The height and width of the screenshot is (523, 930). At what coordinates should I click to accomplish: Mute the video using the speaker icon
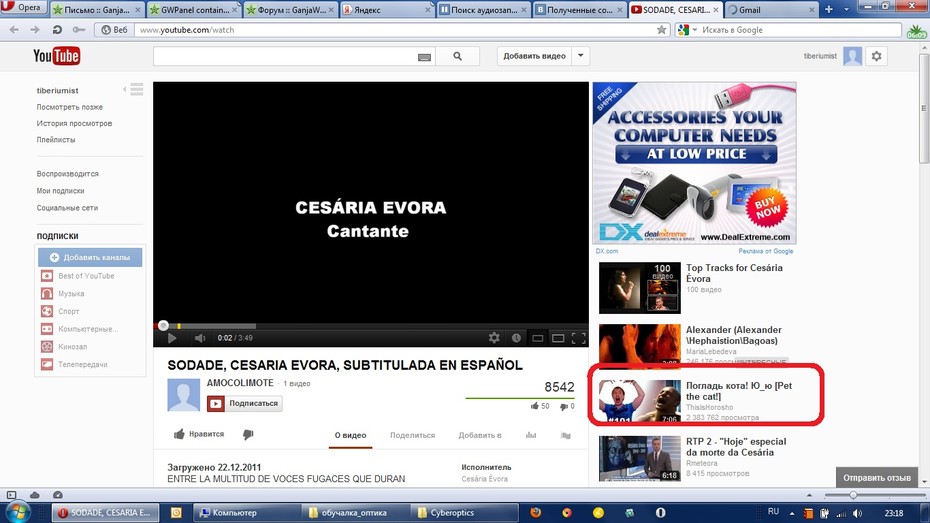(x=200, y=338)
